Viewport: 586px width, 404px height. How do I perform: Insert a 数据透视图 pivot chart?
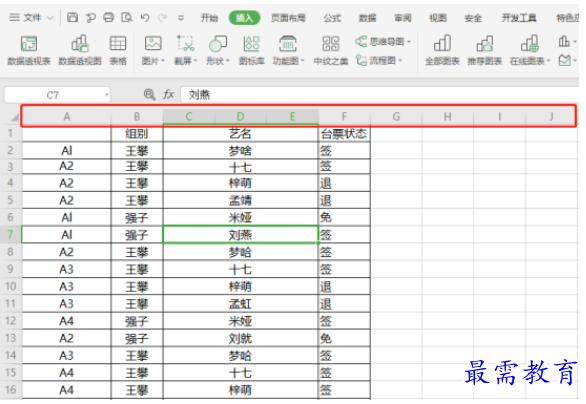pyautogui.click(x=80, y=50)
